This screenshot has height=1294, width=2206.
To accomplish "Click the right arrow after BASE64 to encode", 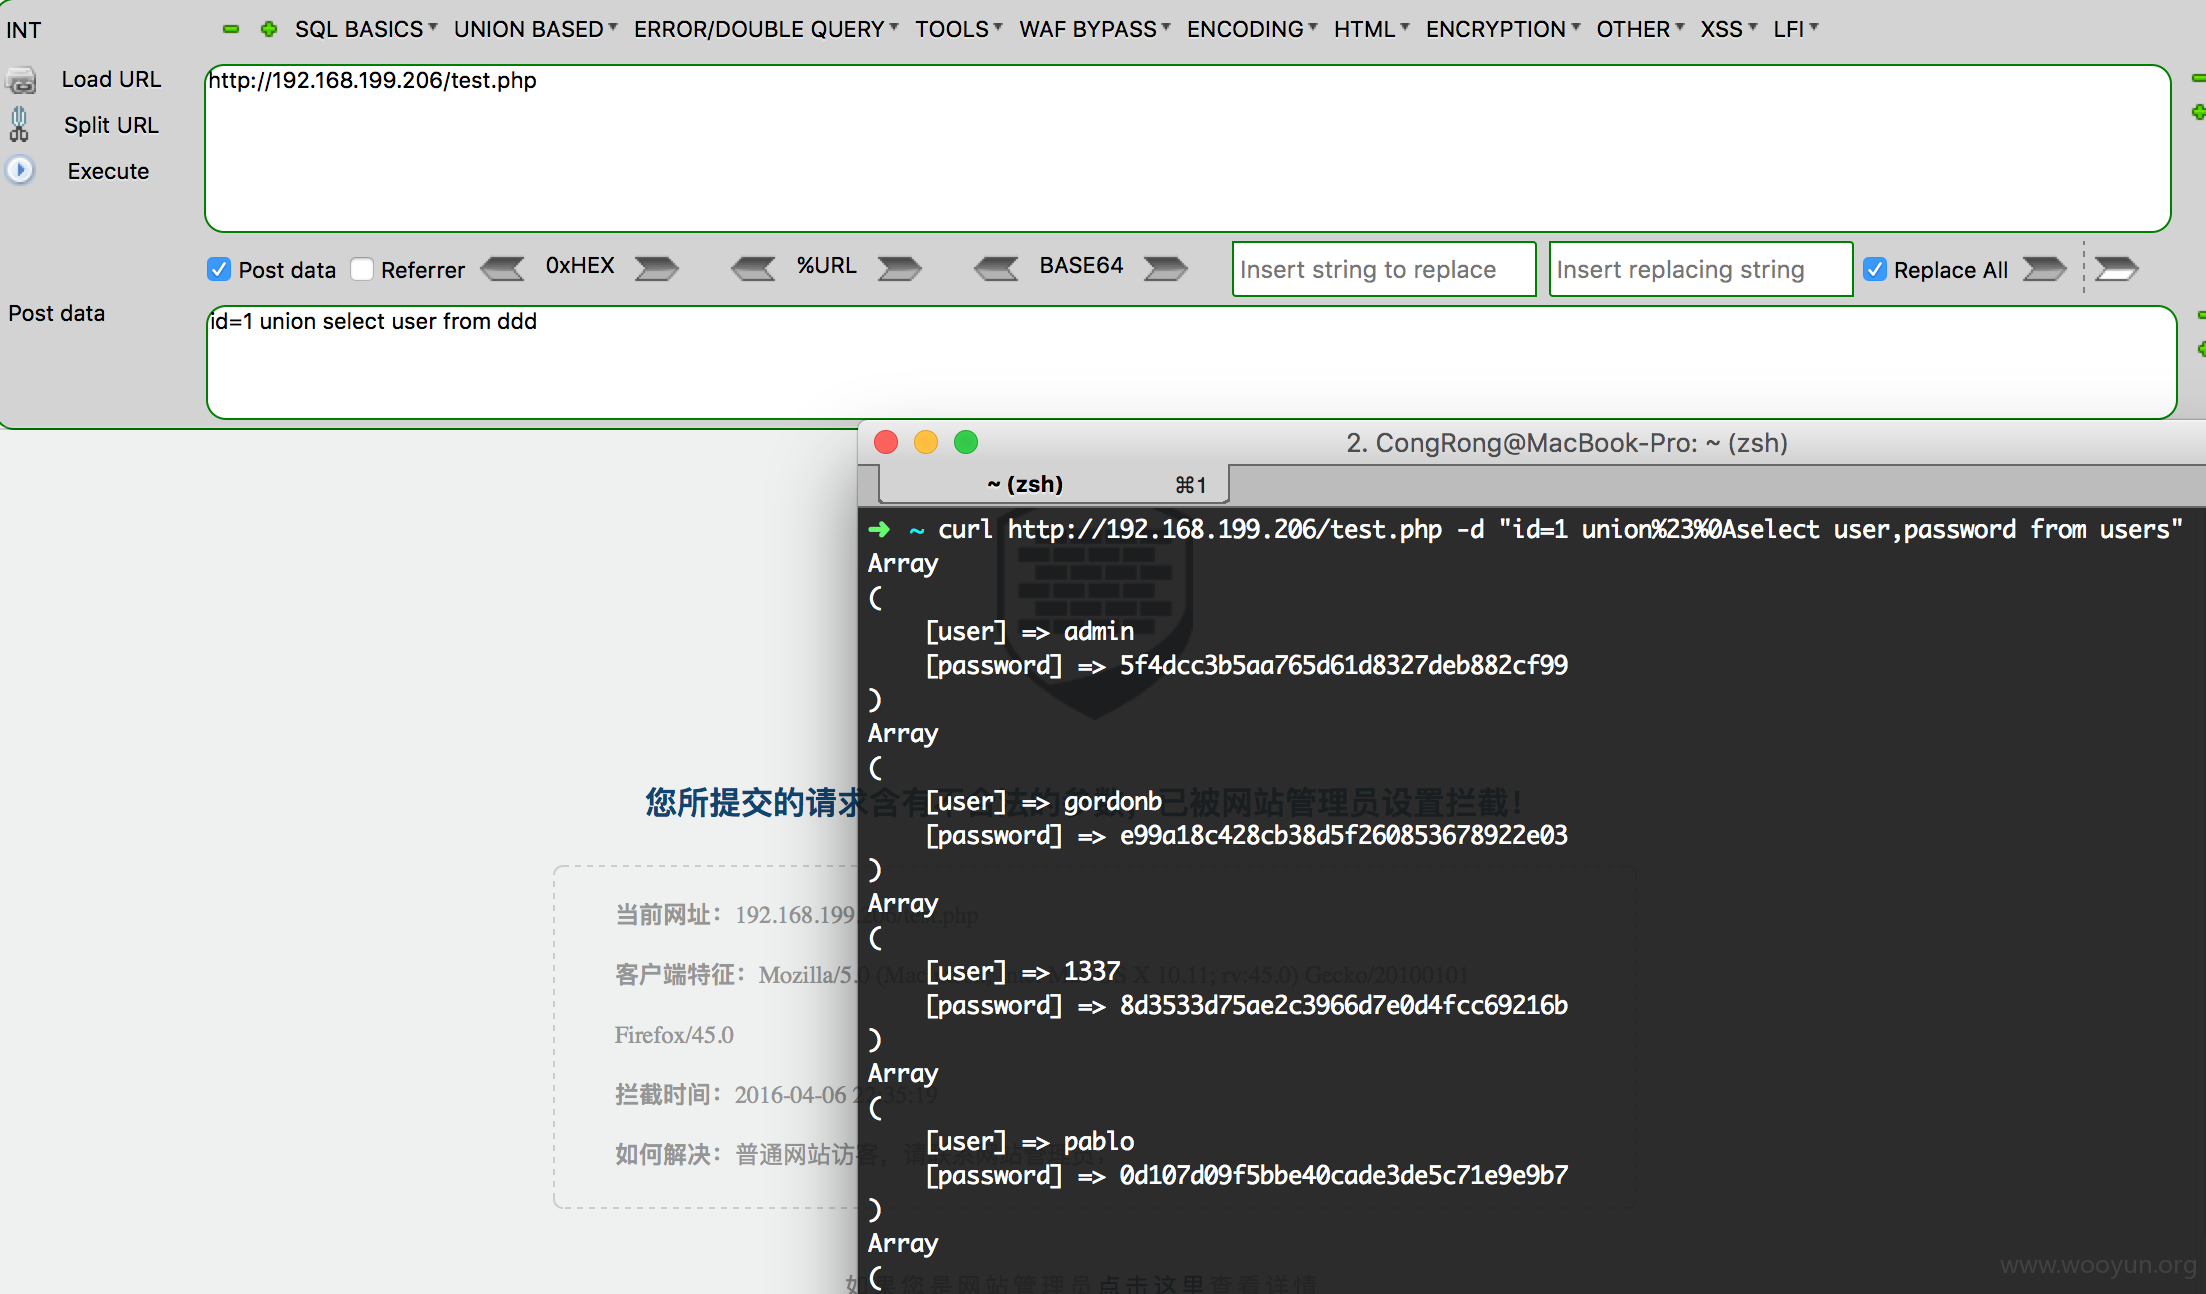I will [1165, 268].
